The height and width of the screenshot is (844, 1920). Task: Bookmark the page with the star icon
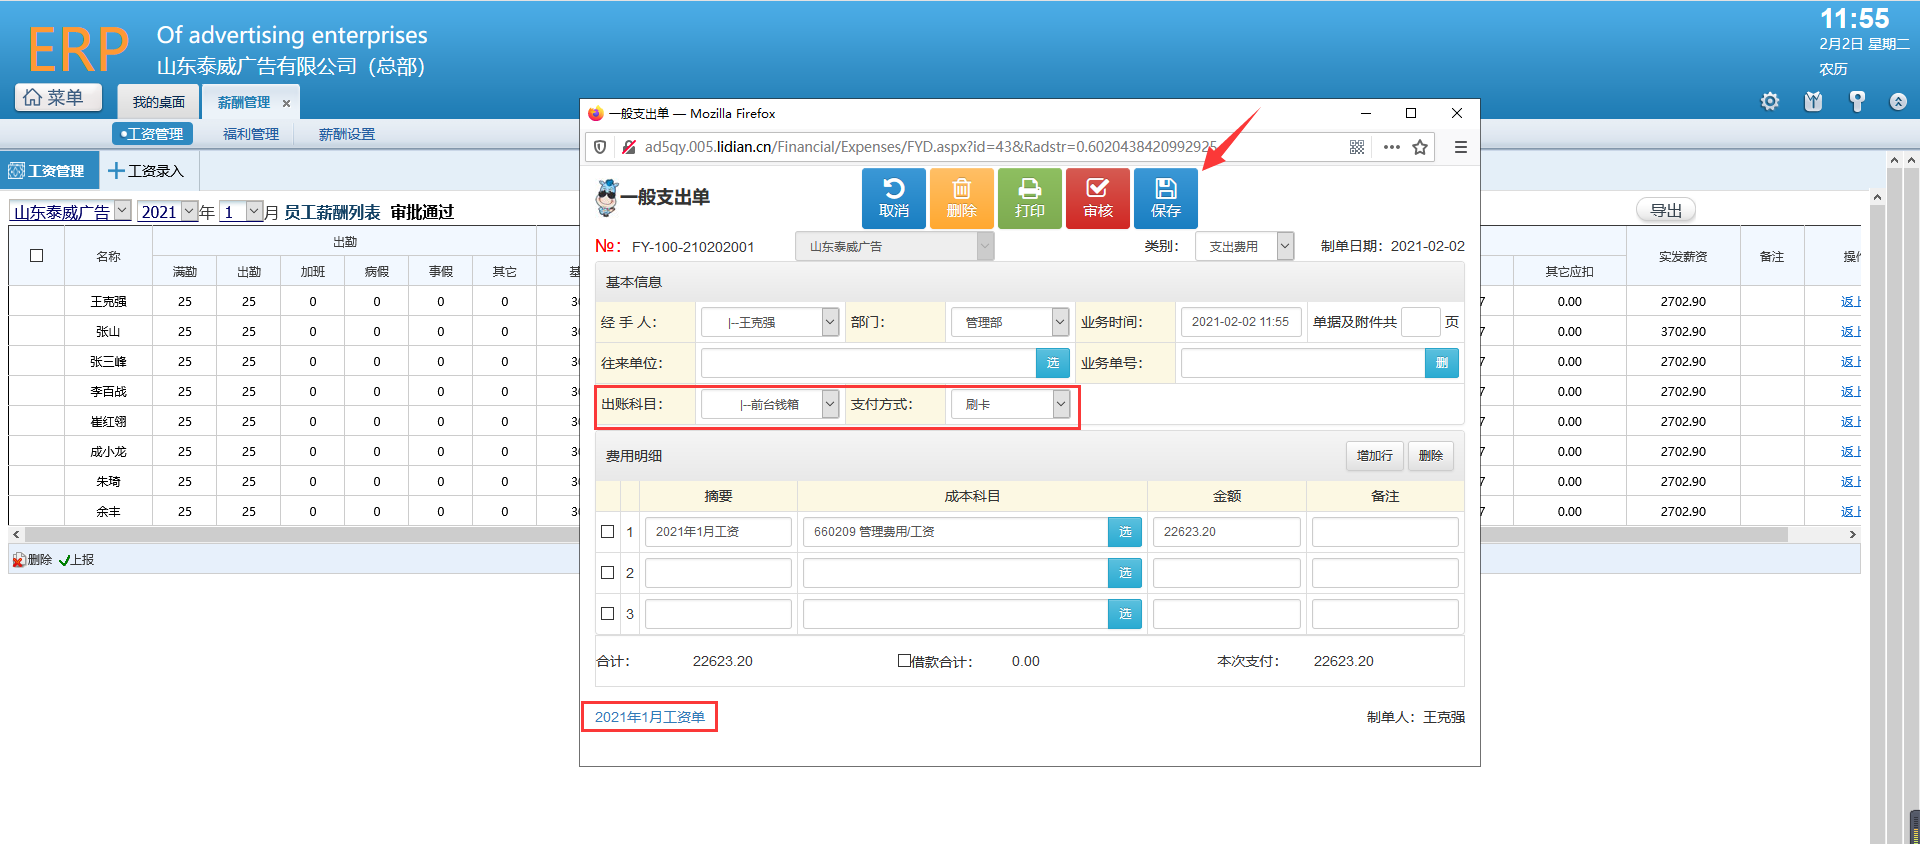(x=1420, y=147)
